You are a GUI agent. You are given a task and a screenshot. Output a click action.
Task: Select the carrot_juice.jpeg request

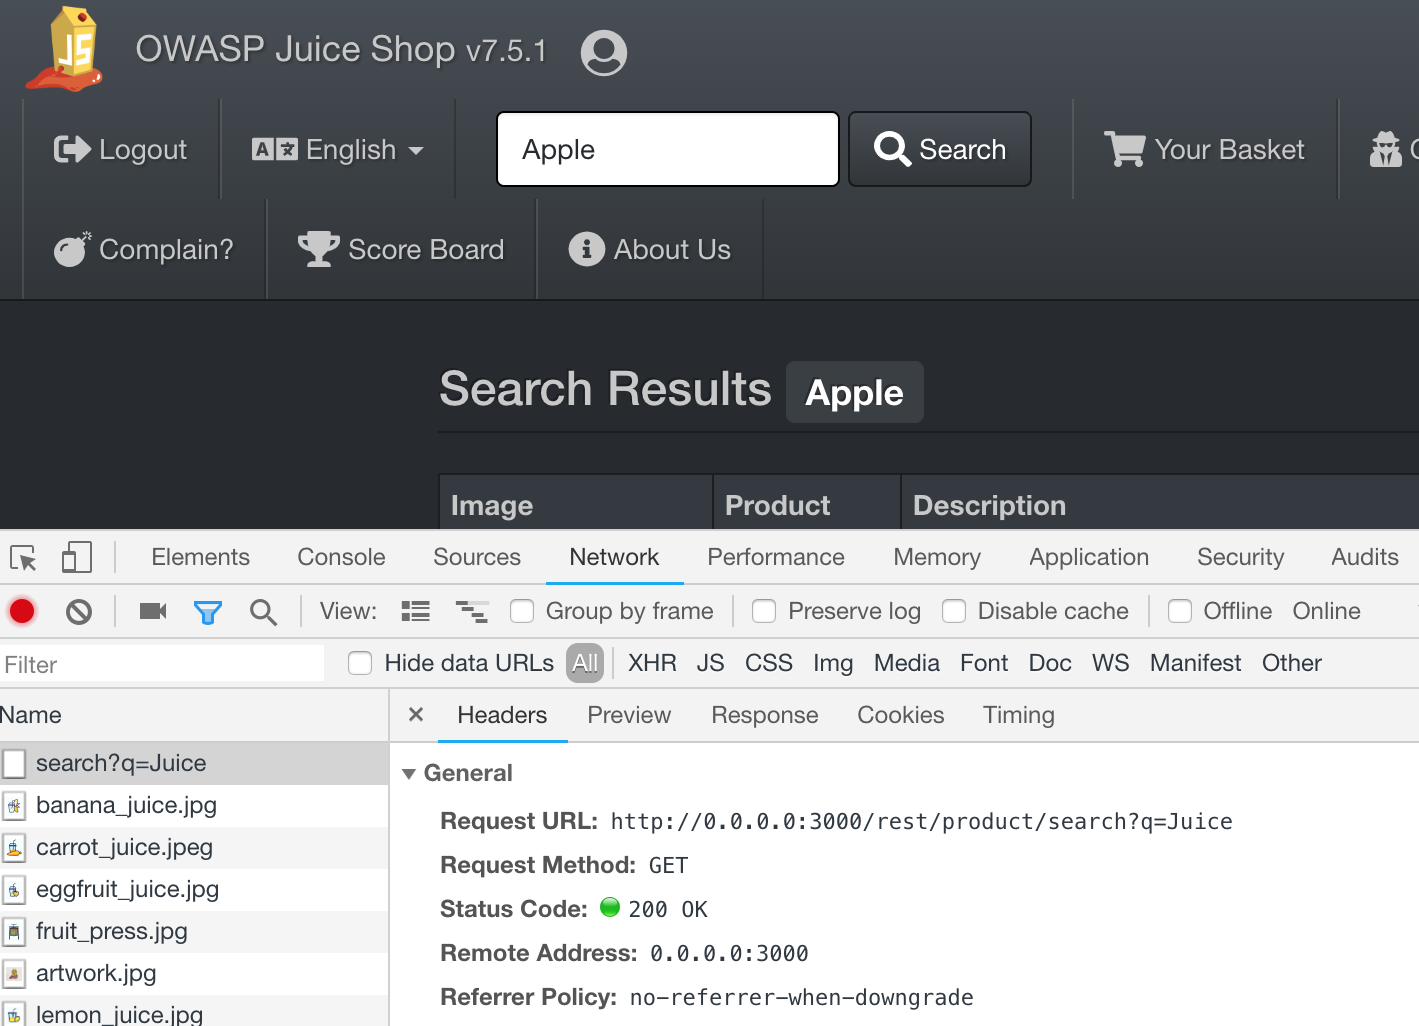coord(194,847)
